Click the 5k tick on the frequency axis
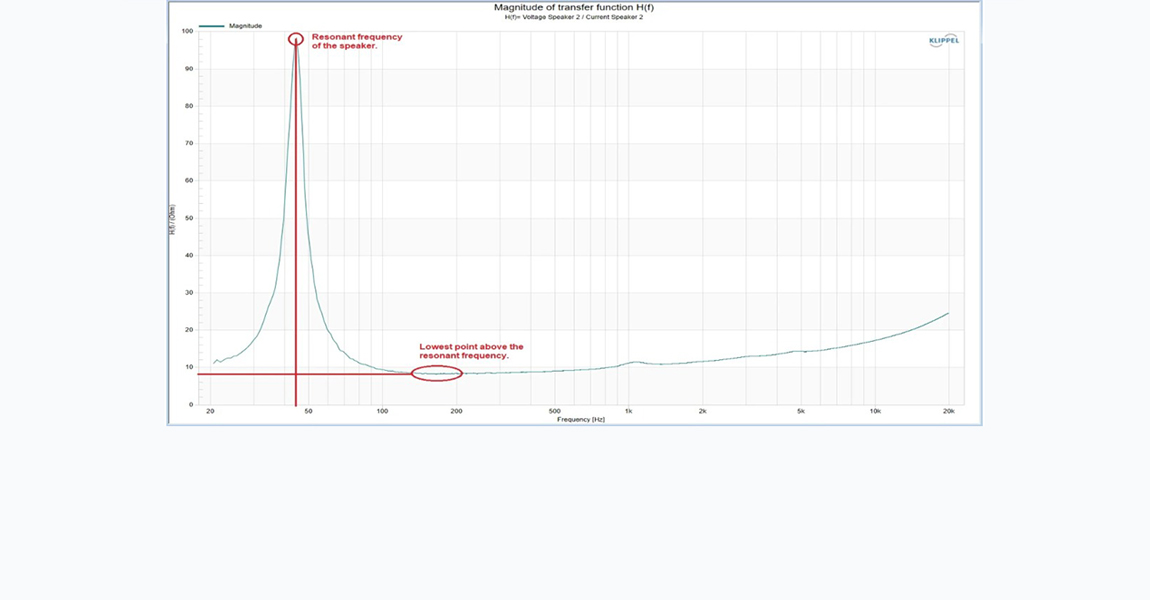1150x600 pixels. pos(801,411)
